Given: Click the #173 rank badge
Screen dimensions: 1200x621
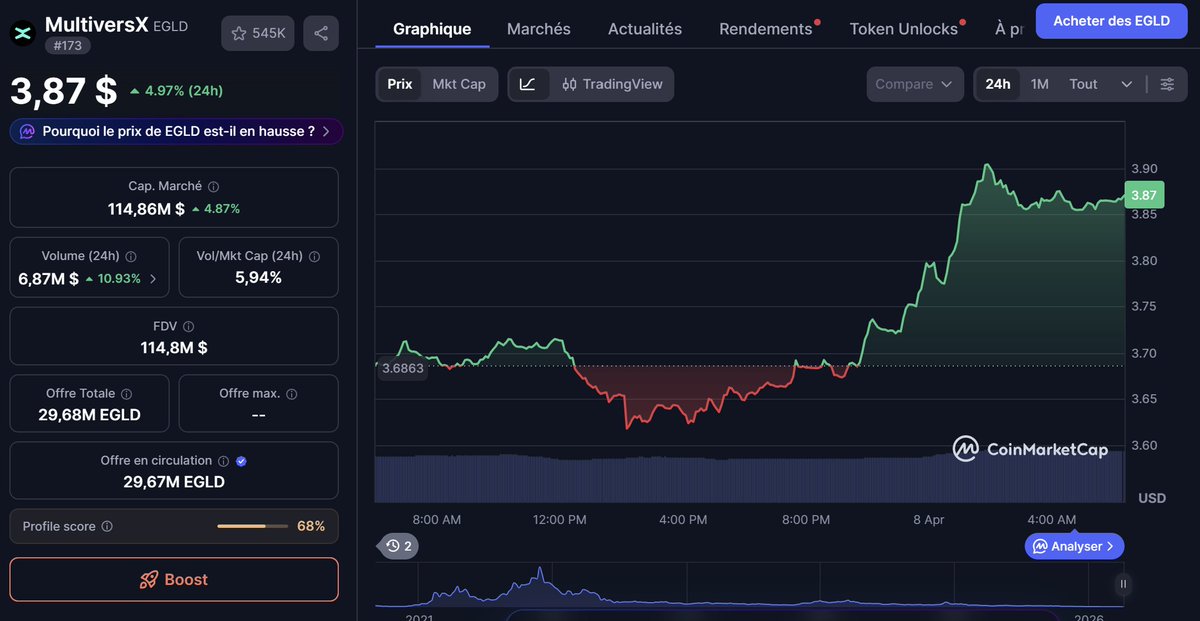Looking at the screenshot, I should point(66,45).
